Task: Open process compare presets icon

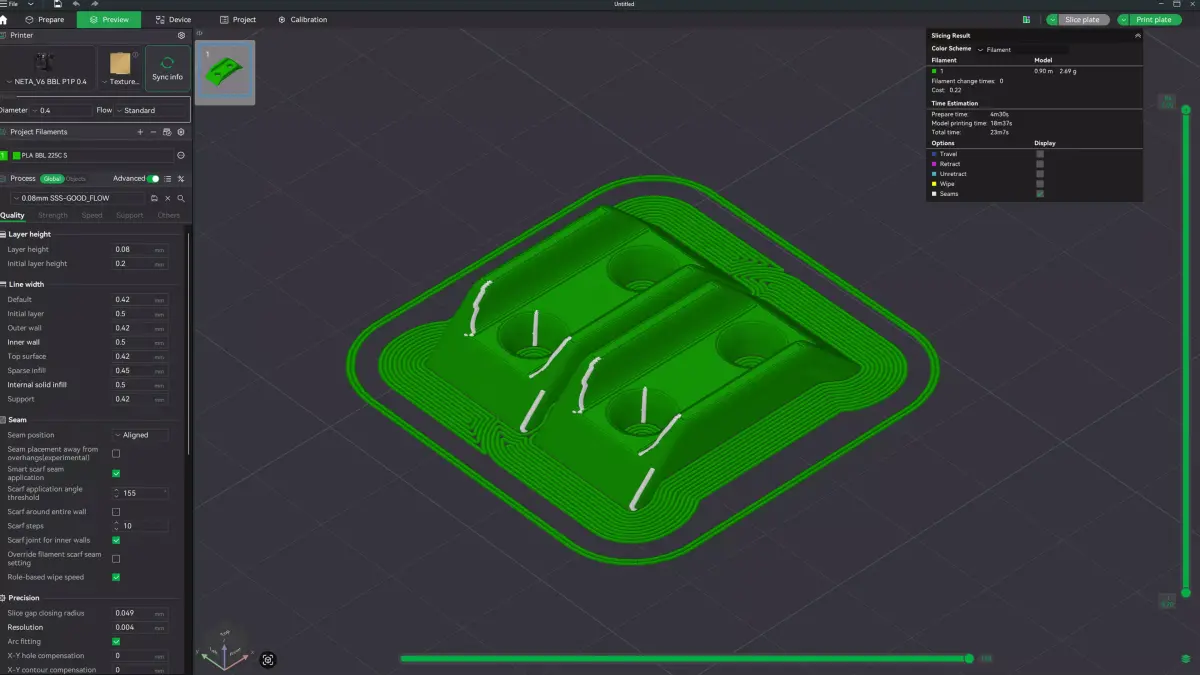Action: coord(181,179)
